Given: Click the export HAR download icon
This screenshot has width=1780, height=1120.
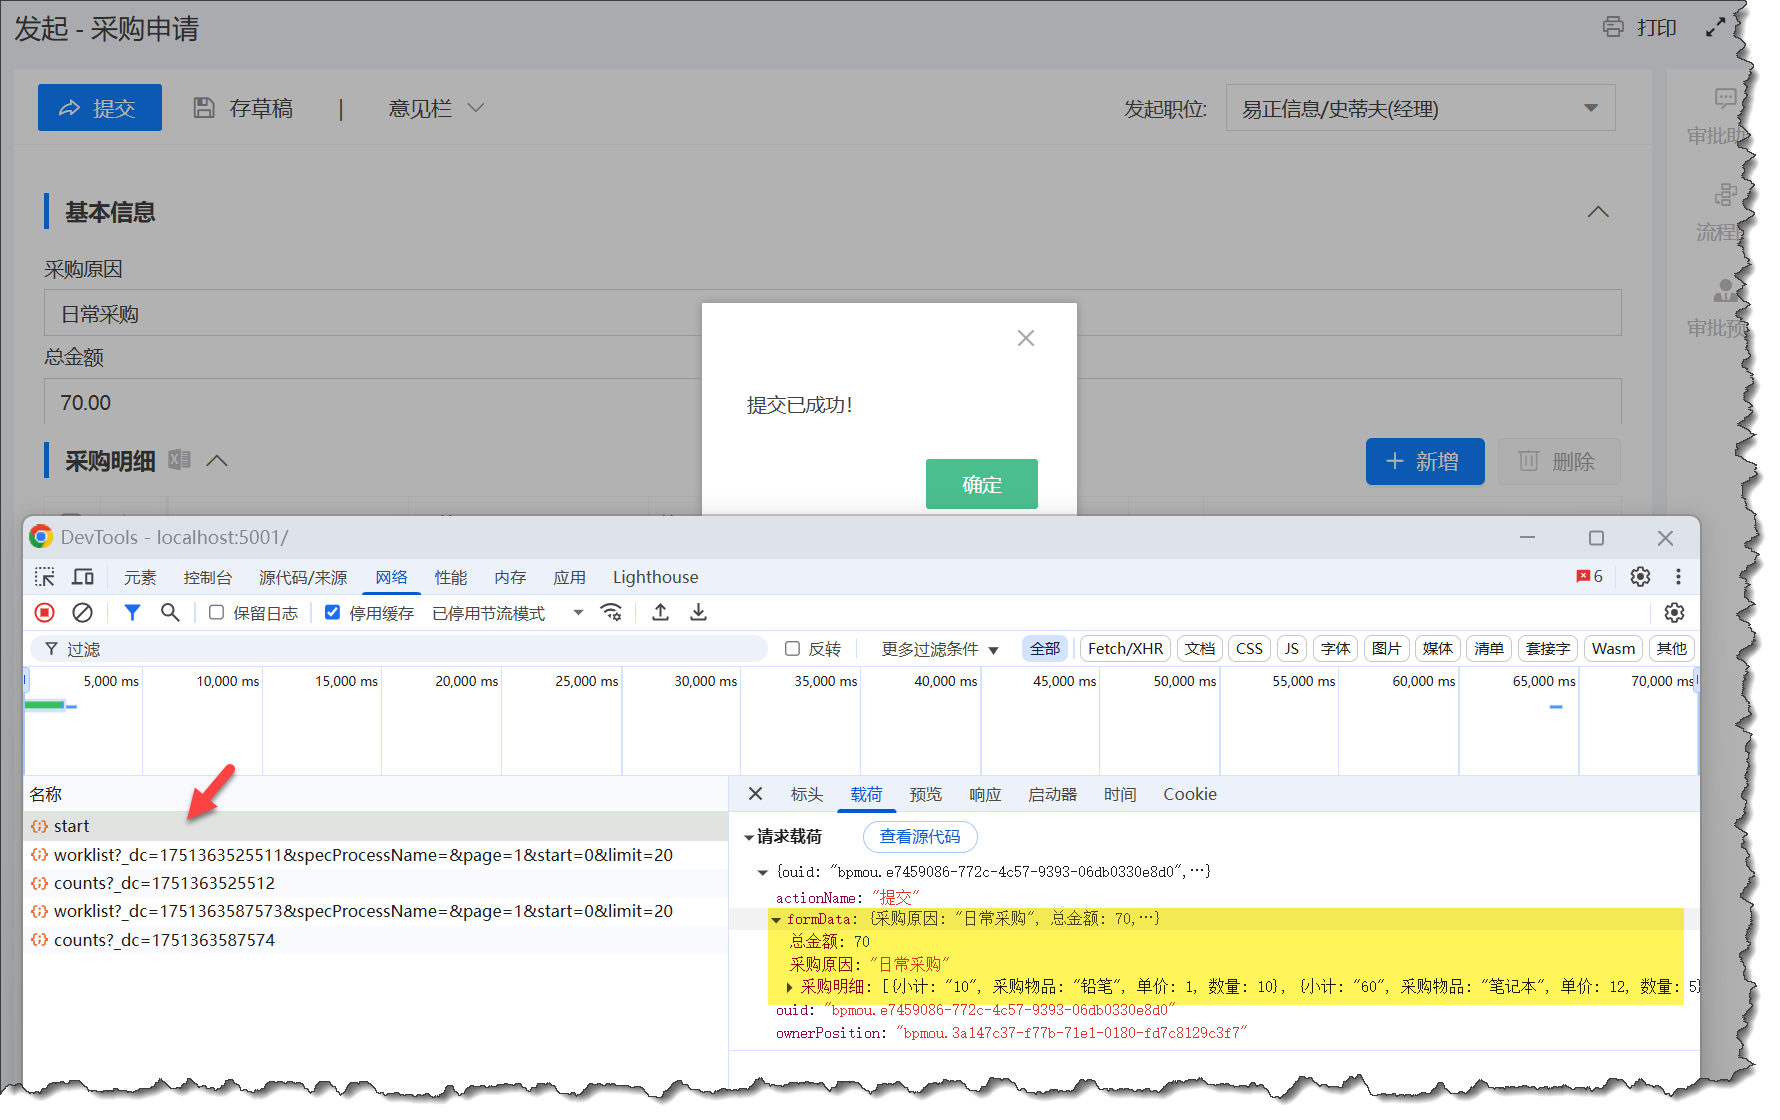Looking at the screenshot, I should 698,613.
